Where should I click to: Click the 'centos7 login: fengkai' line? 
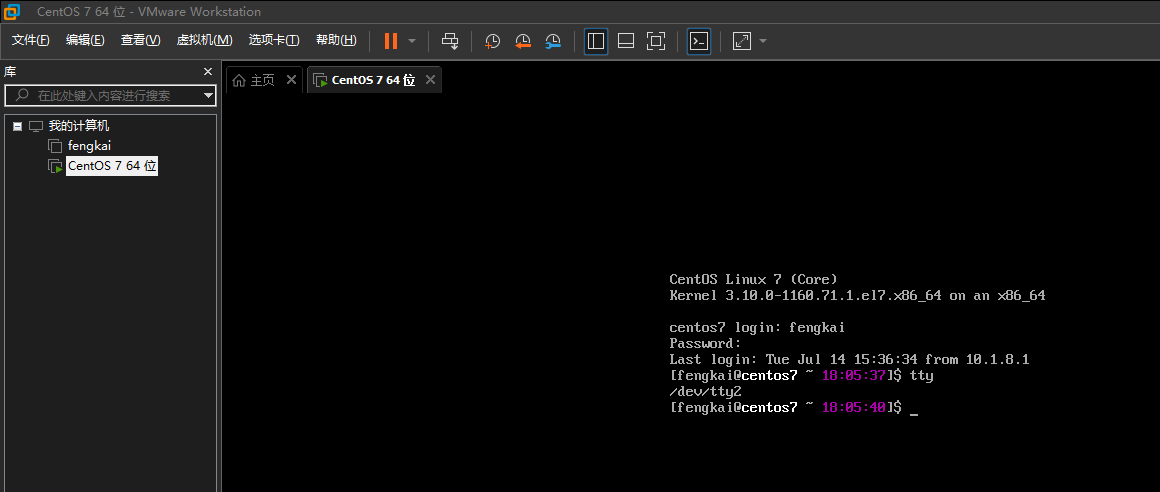[x=757, y=327]
